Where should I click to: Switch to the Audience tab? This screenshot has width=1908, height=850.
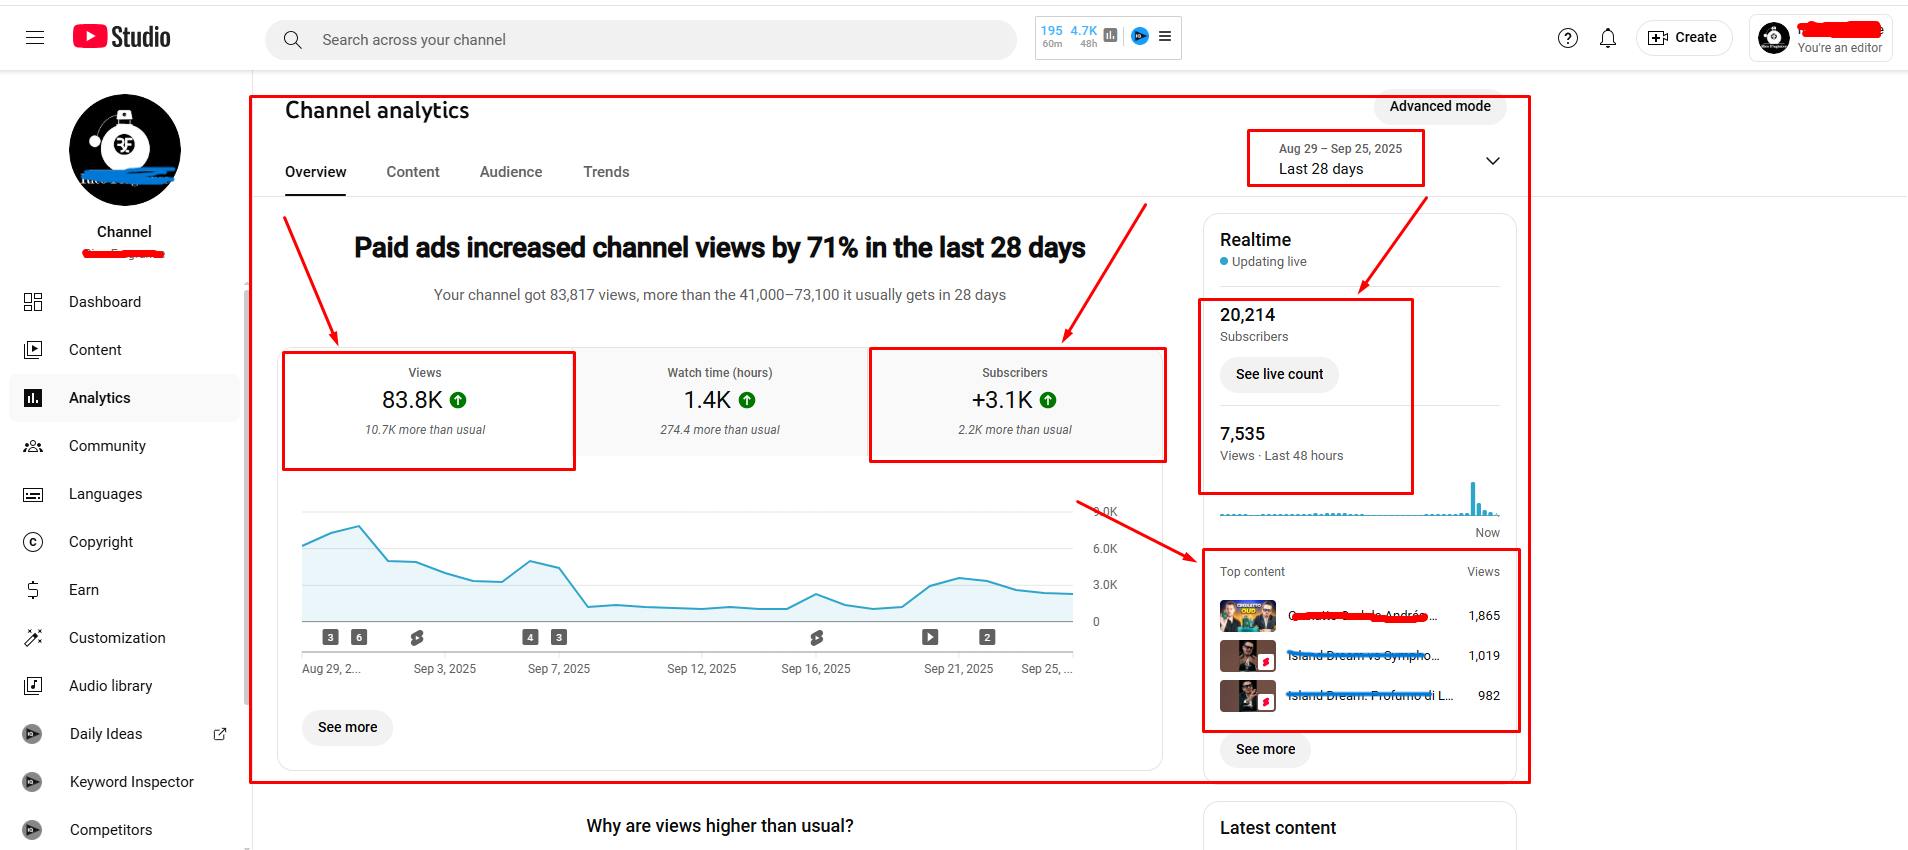tap(510, 172)
